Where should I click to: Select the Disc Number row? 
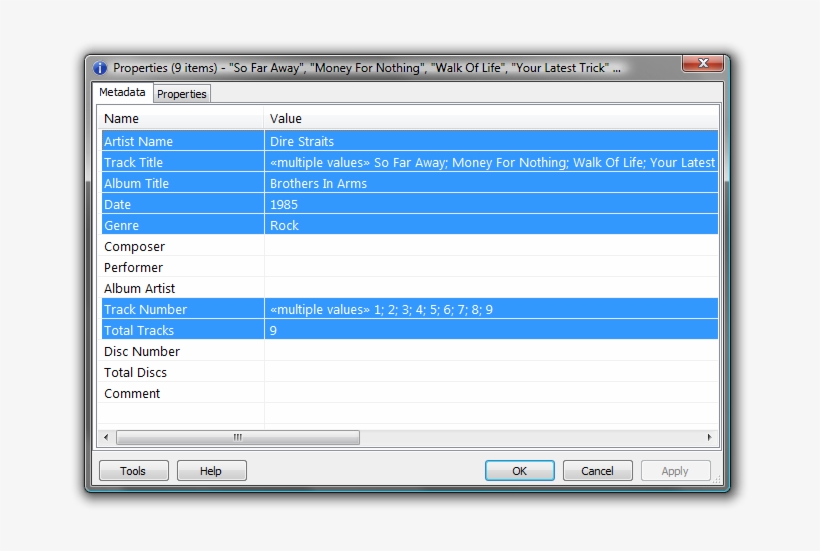pos(410,351)
